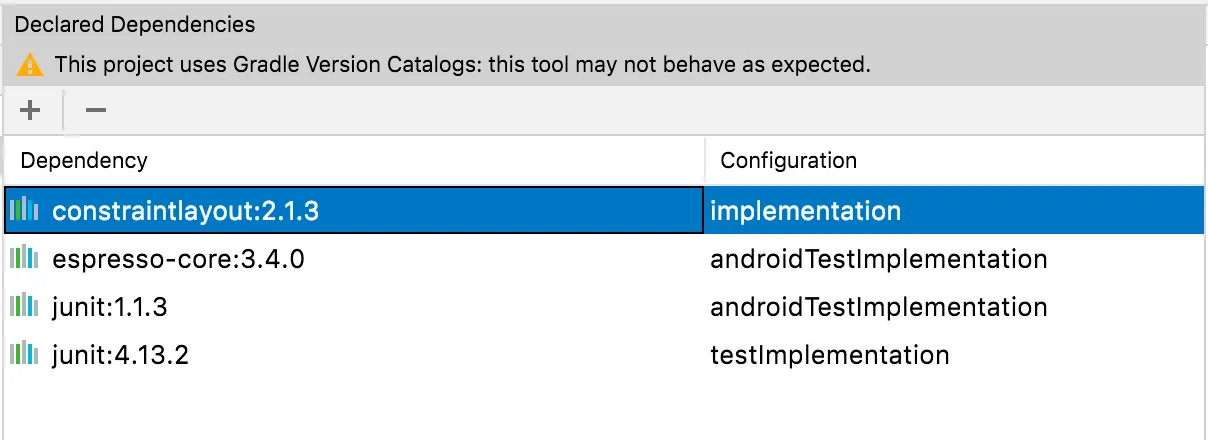Open androidTestImplementation cell for junit:1.1.3
This screenshot has height=440, width=1208.
click(955, 306)
